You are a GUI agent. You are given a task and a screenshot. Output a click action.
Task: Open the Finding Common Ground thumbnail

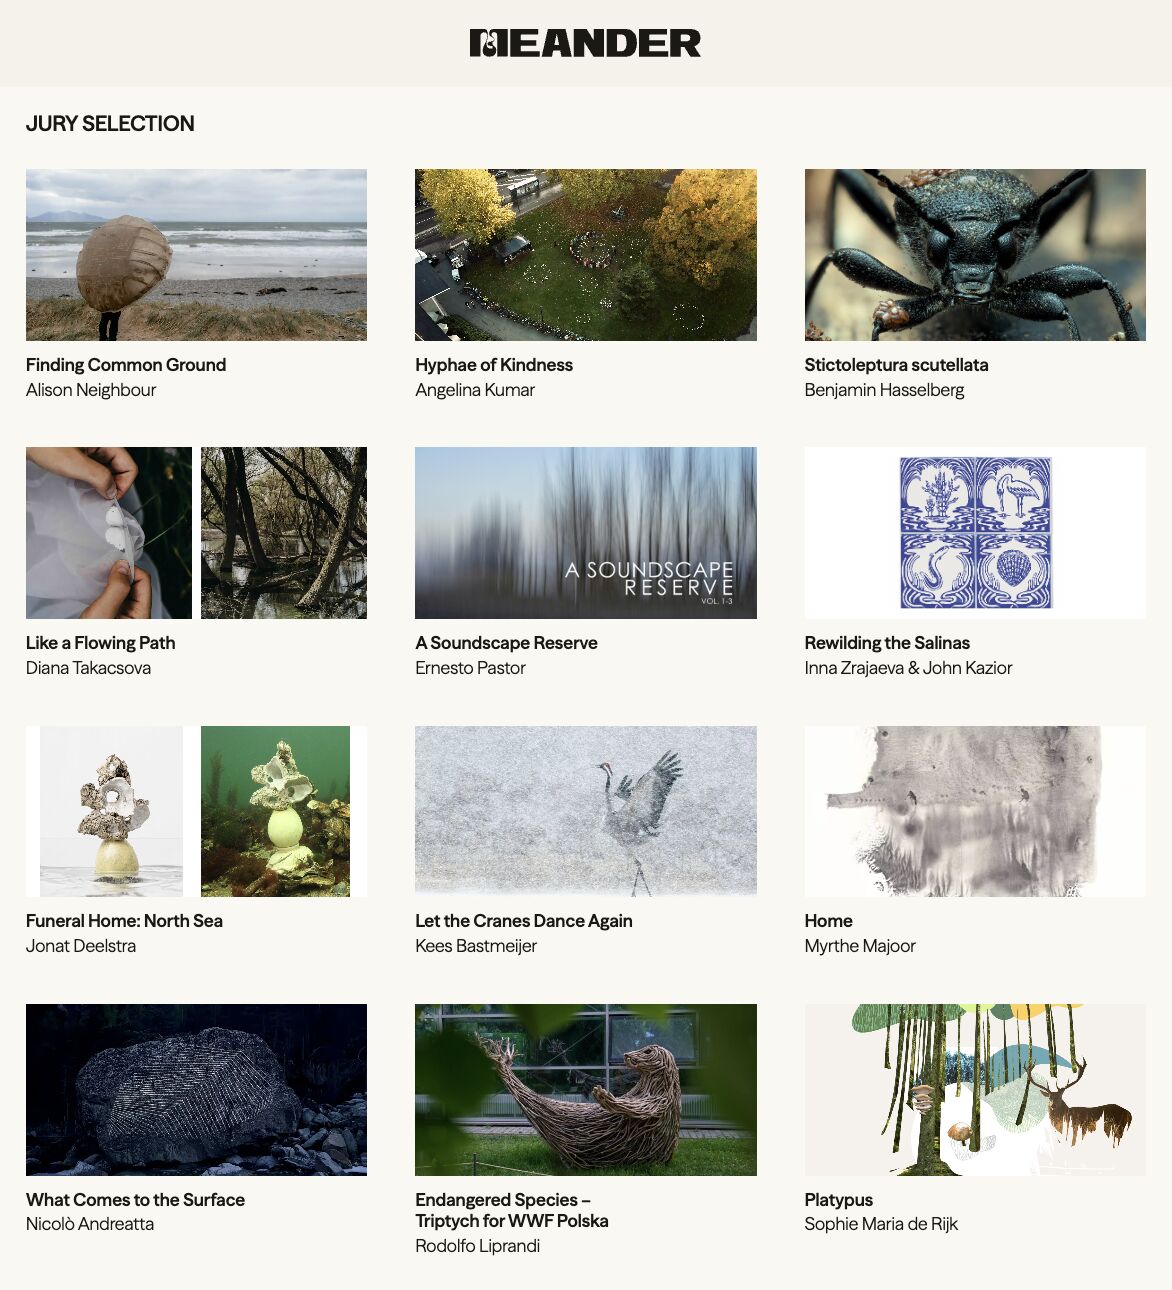coord(196,255)
